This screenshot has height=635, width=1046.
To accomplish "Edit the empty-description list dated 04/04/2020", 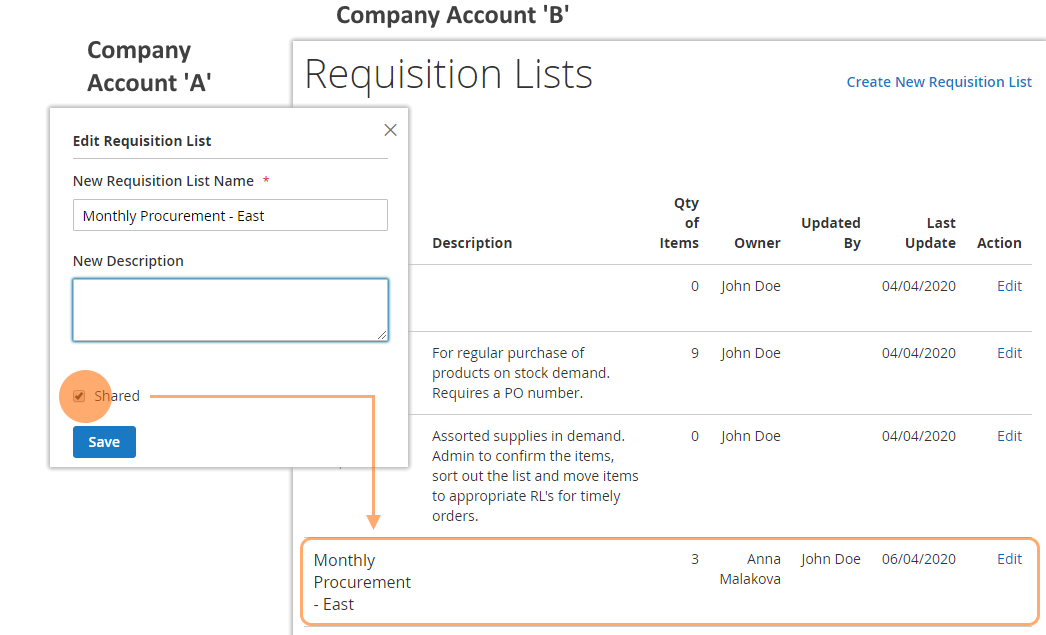I will 1009,286.
